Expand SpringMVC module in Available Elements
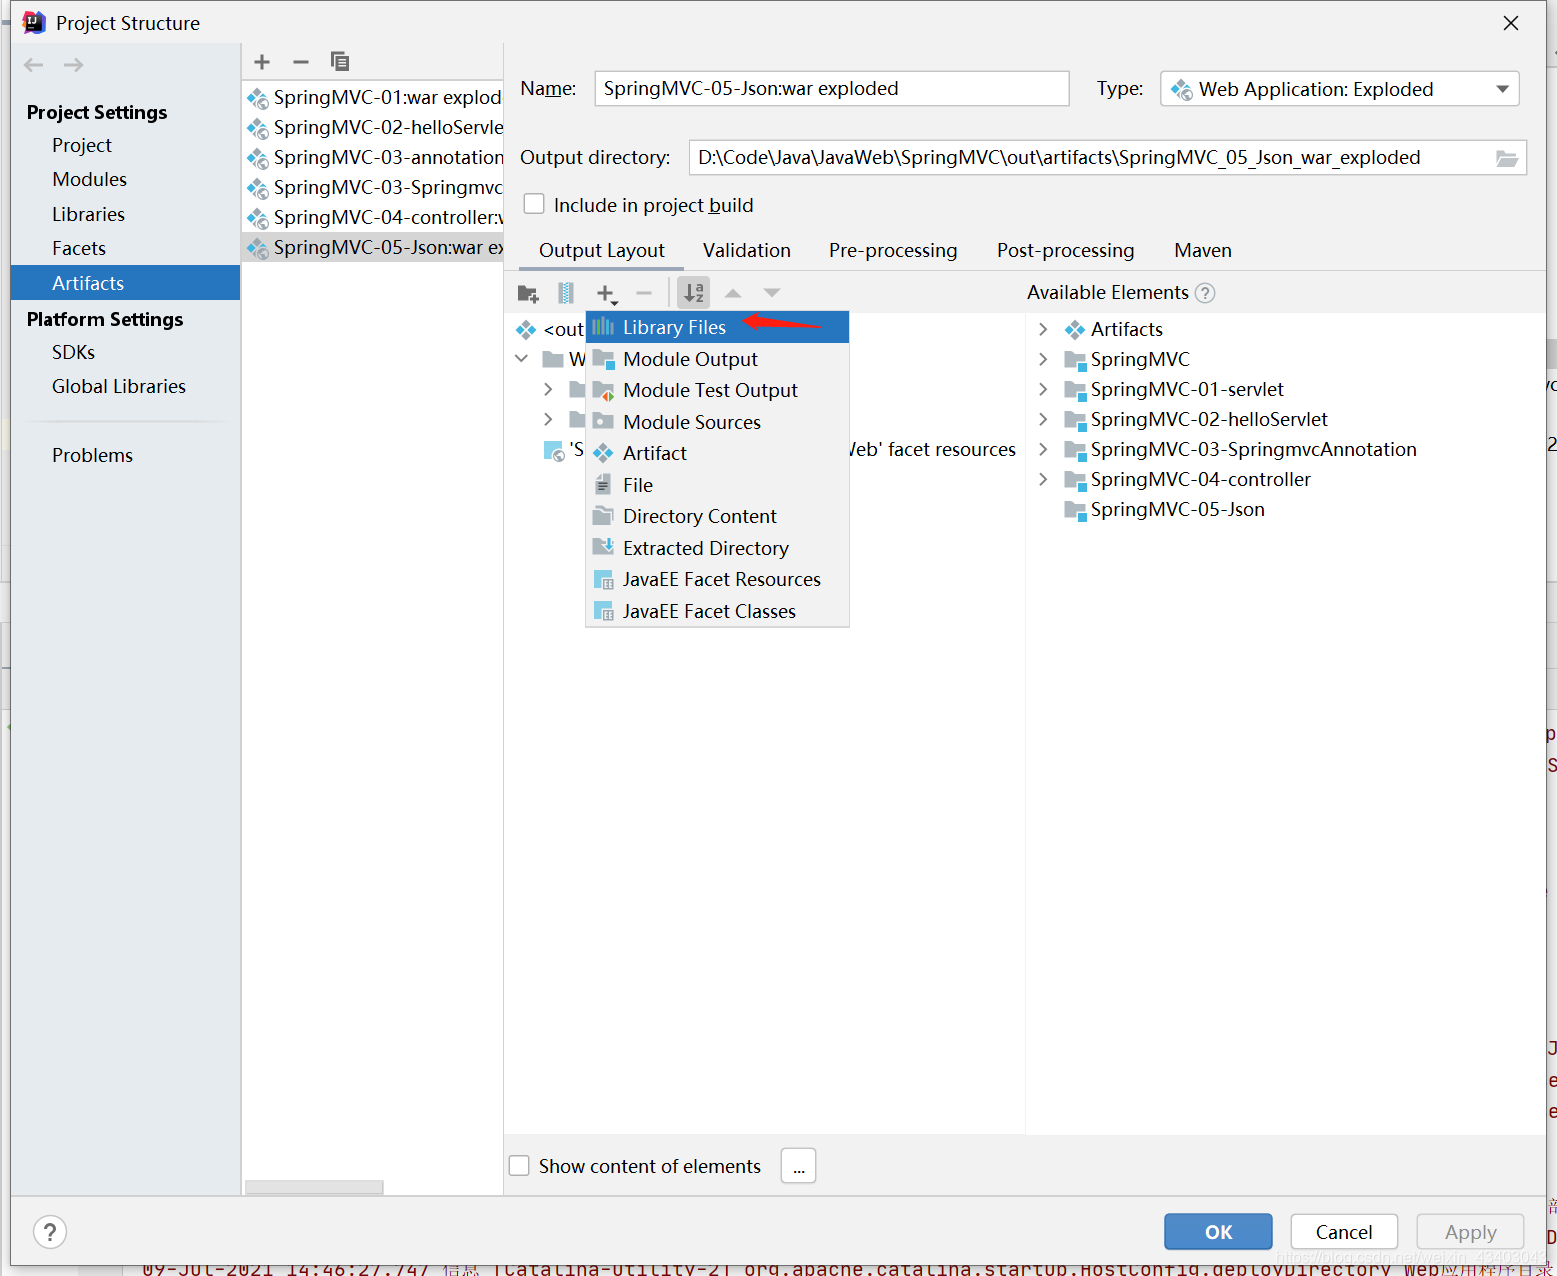 pos(1043,359)
